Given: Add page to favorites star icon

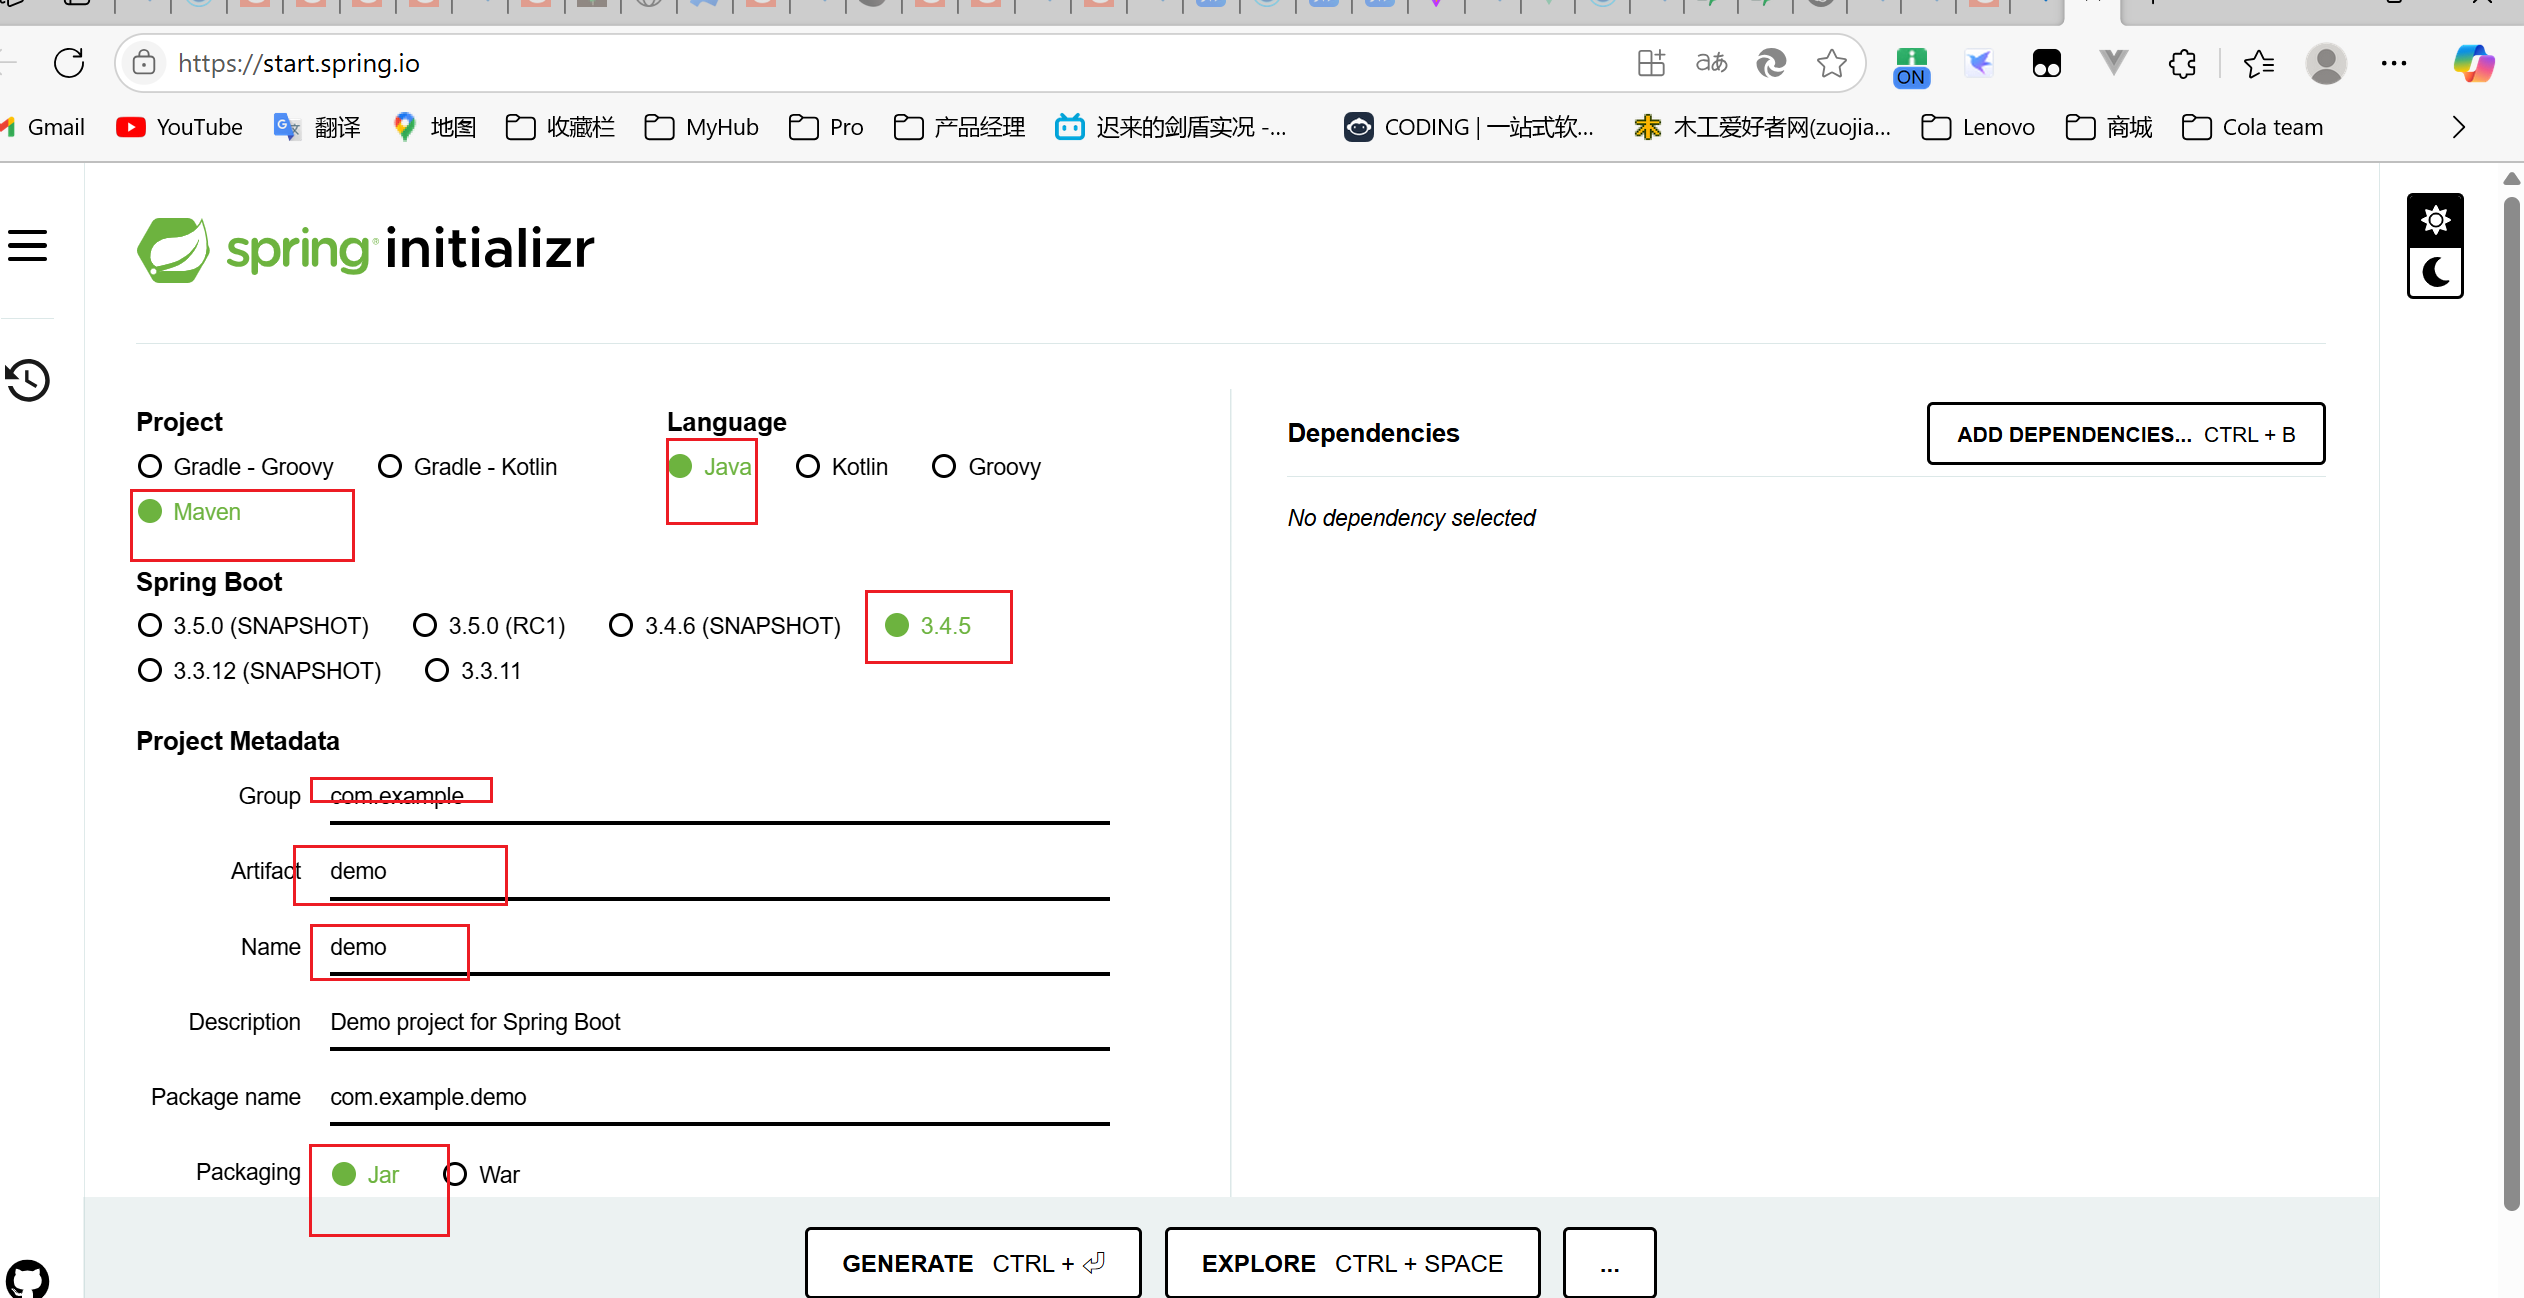Looking at the screenshot, I should (x=1831, y=64).
